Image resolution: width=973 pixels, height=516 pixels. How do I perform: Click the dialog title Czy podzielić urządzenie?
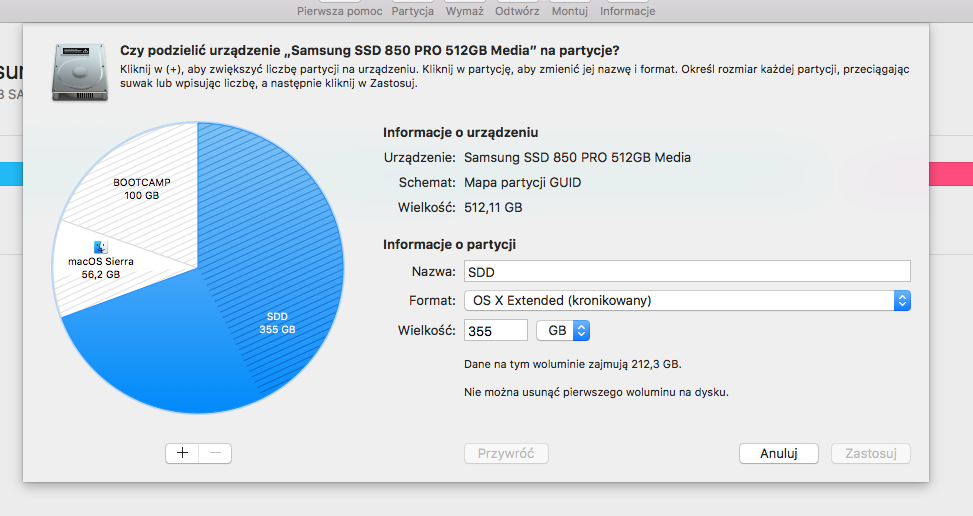tap(370, 51)
